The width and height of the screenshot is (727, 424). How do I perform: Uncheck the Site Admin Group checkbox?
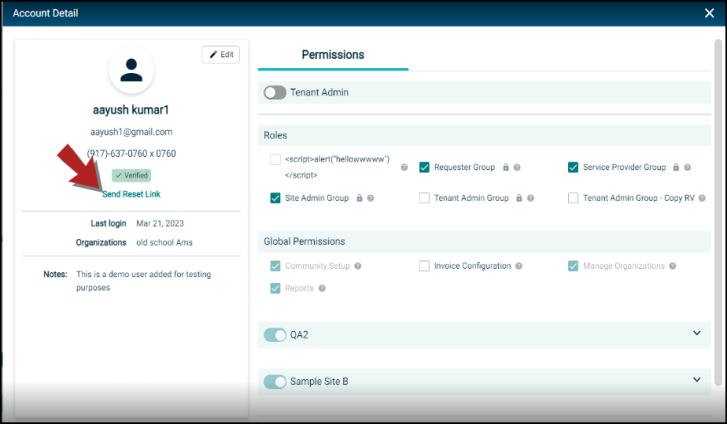275,198
